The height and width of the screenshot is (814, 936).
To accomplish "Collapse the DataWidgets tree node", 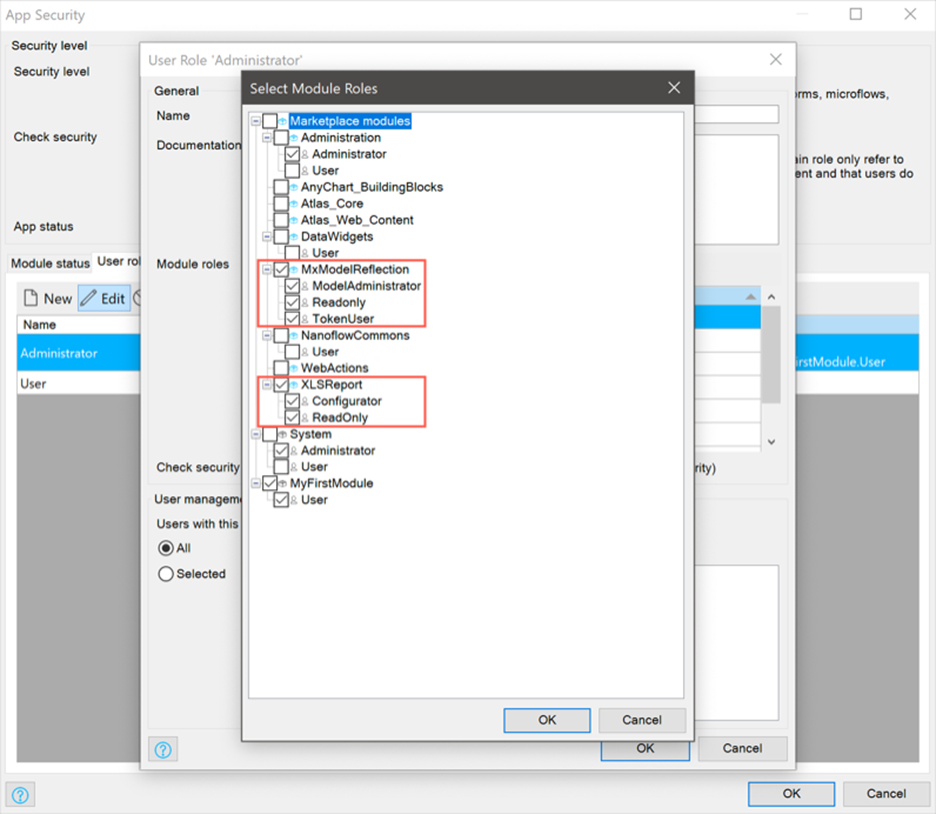I will click(x=269, y=236).
